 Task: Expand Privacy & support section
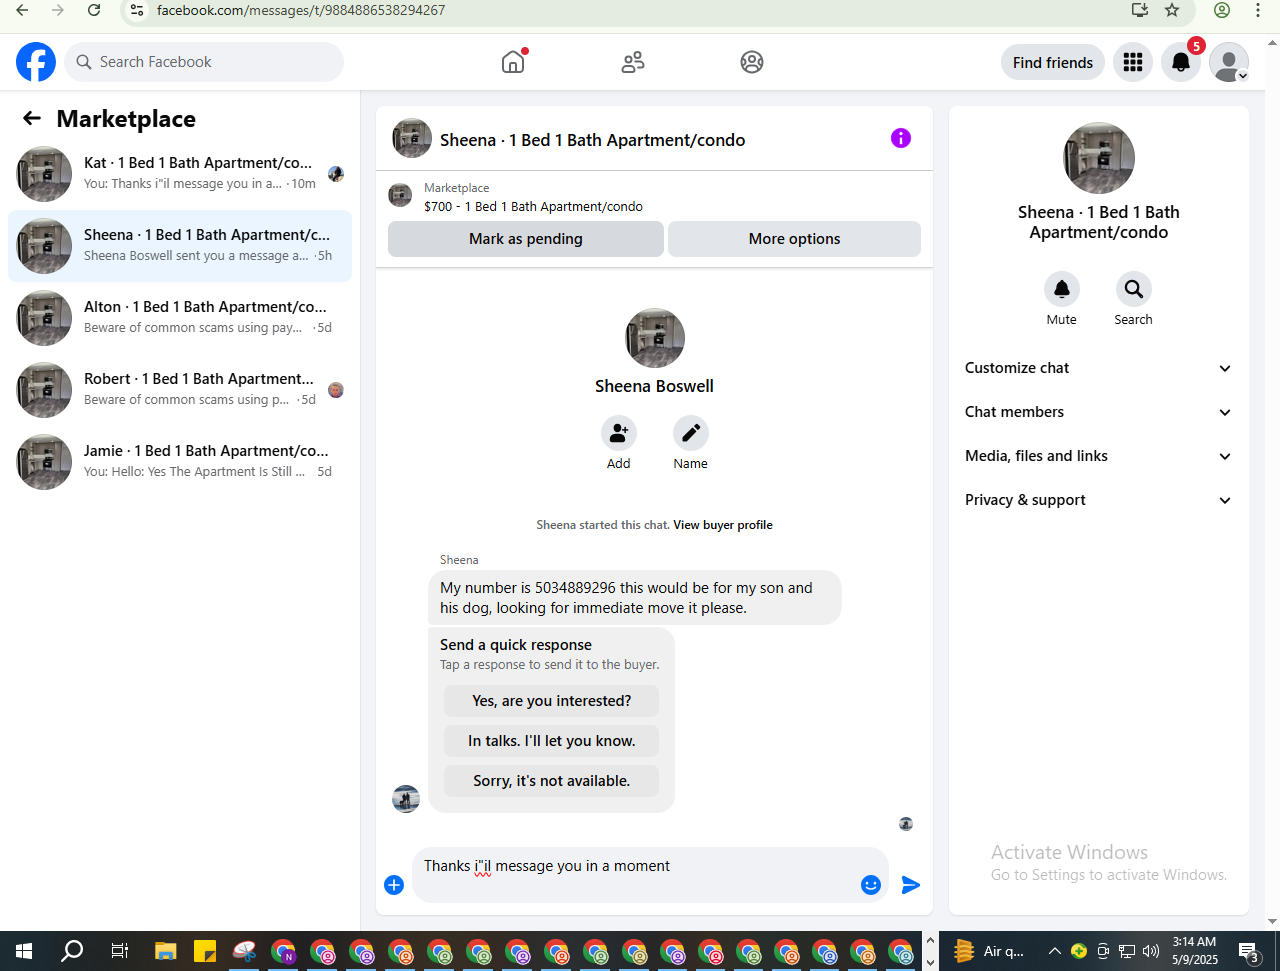point(1098,500)
